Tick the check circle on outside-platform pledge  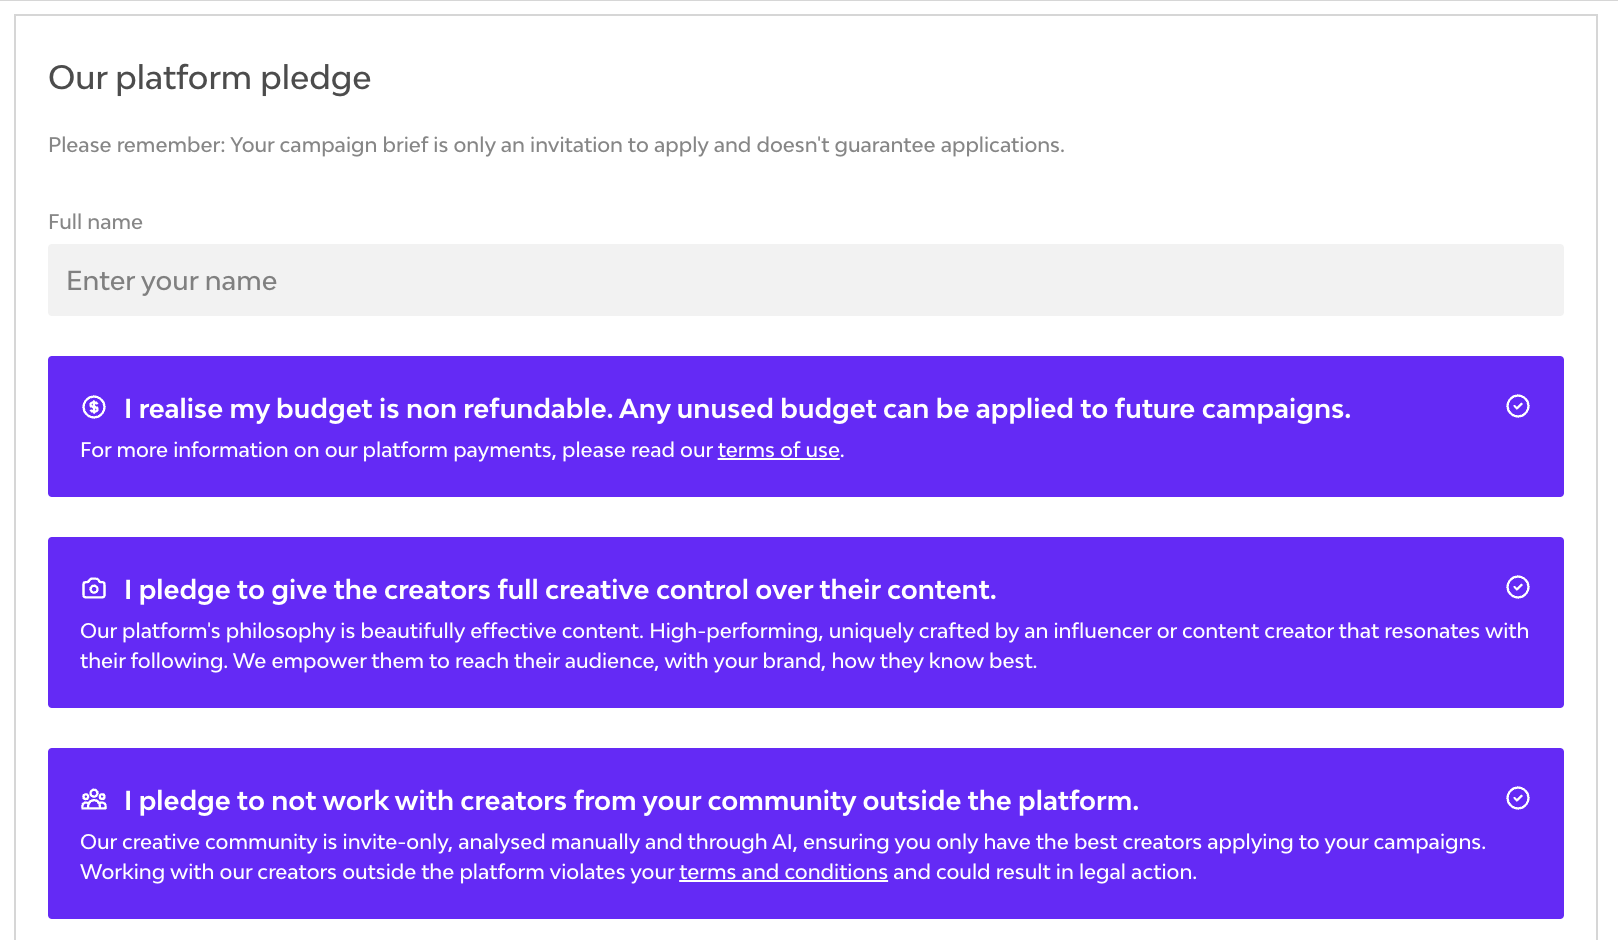point(1517,798)
